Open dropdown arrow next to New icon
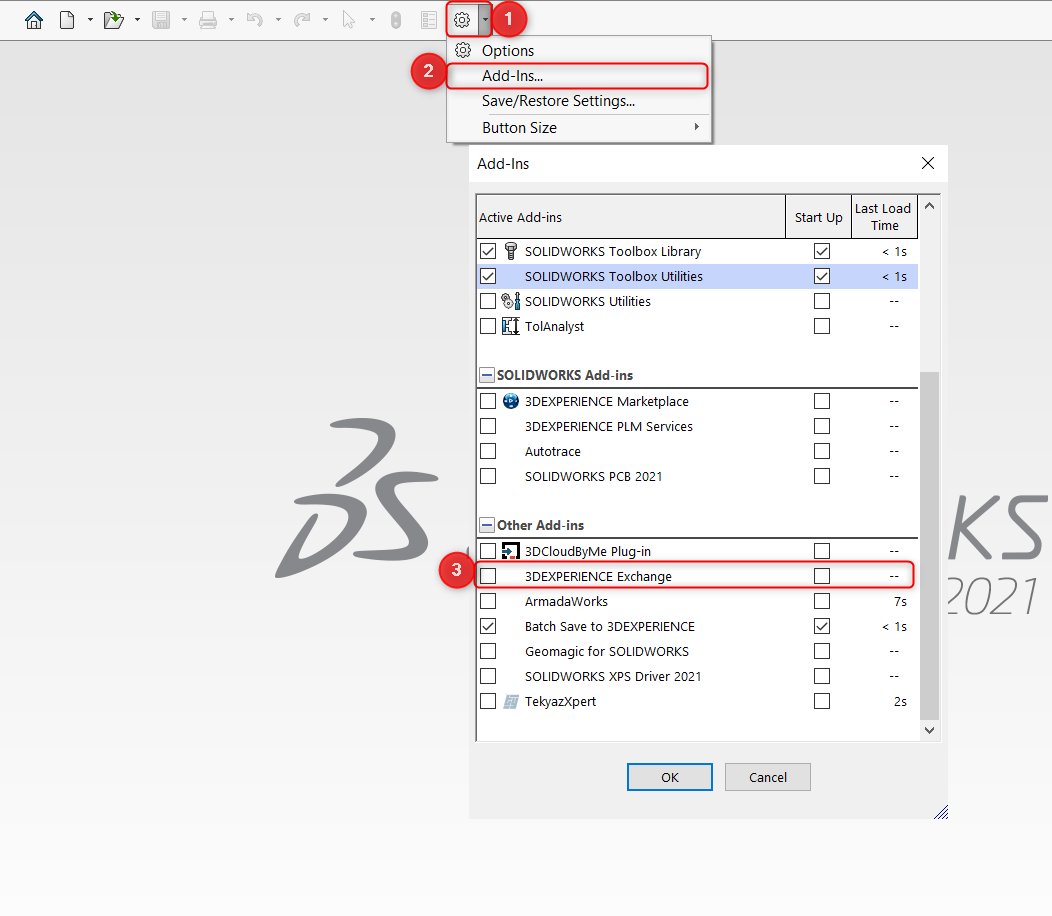 [90, 20]
